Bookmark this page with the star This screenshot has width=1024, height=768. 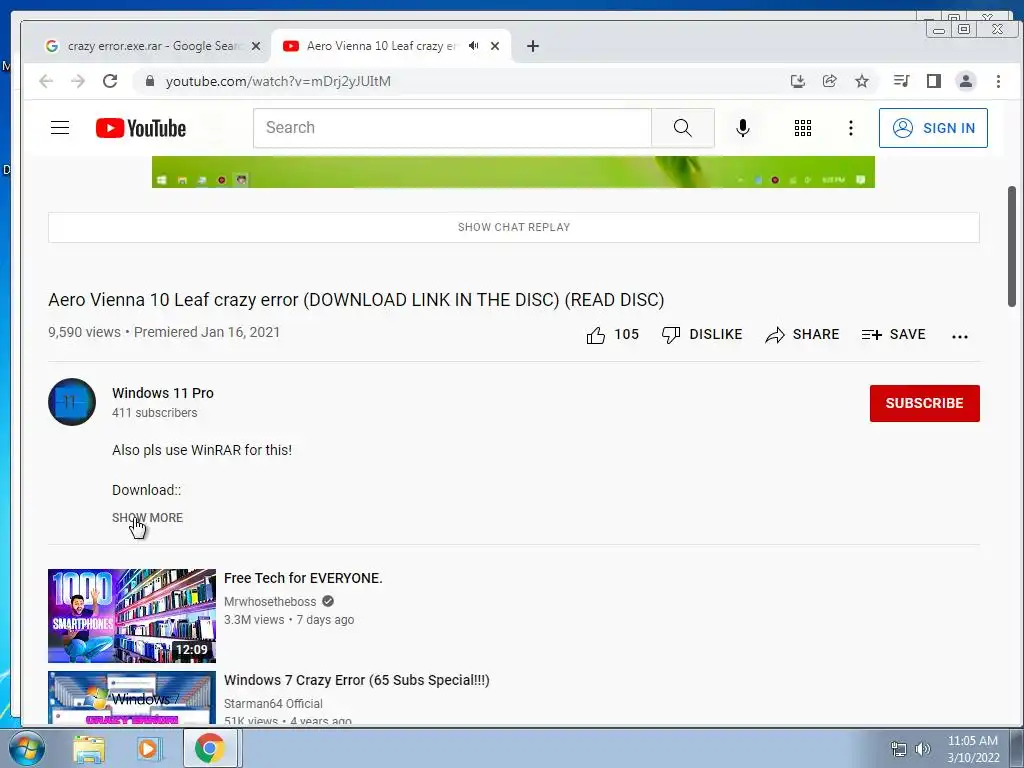click(862, 81)
